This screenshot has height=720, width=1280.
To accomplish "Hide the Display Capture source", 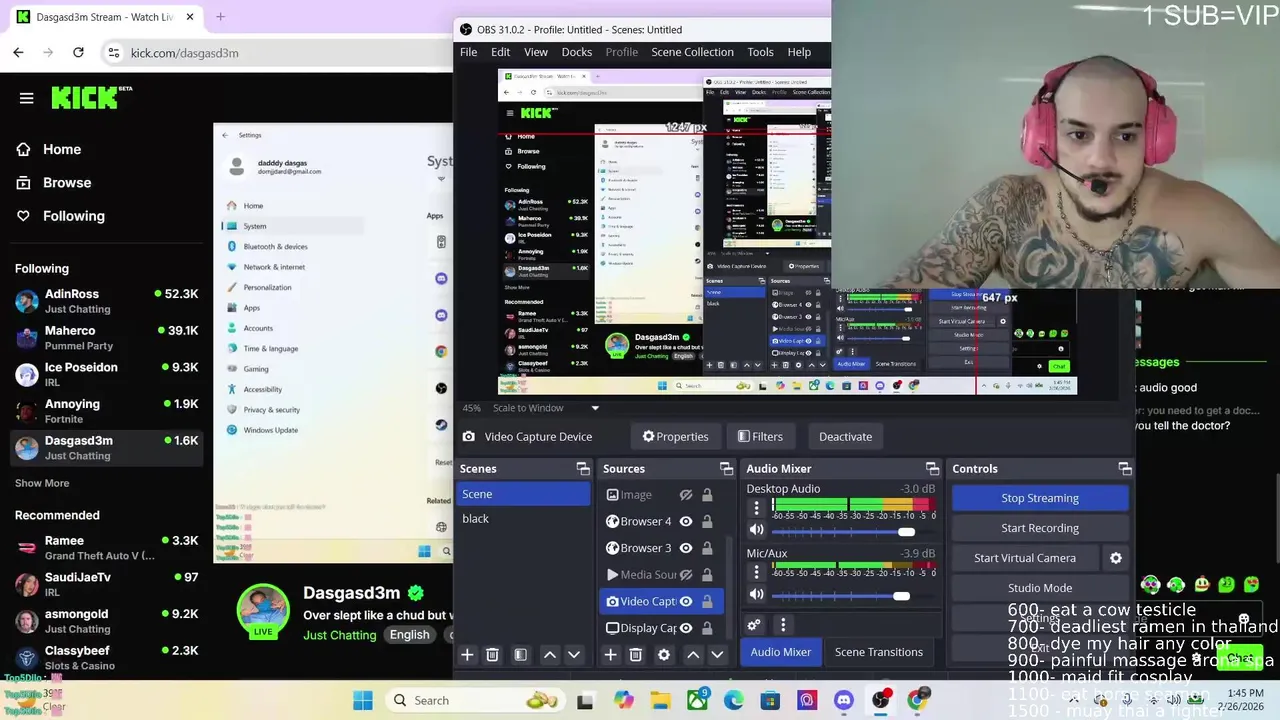I will (686, 628).
